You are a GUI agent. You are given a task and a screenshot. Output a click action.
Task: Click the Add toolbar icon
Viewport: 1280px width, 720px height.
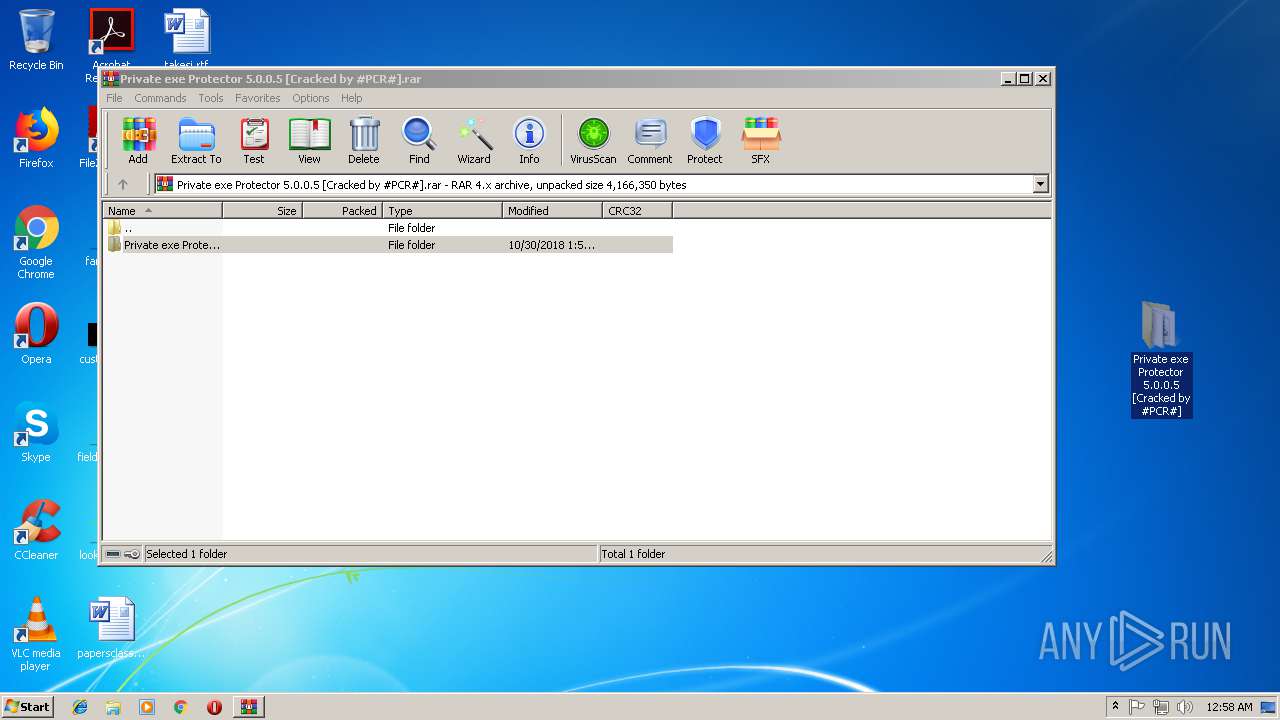[x=138, y=141]
